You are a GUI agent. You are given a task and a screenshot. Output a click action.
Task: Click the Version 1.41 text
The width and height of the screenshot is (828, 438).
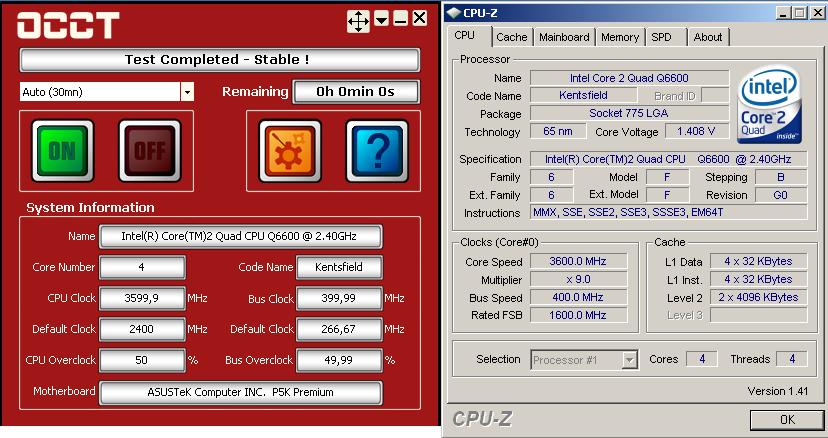click(778, 392)
